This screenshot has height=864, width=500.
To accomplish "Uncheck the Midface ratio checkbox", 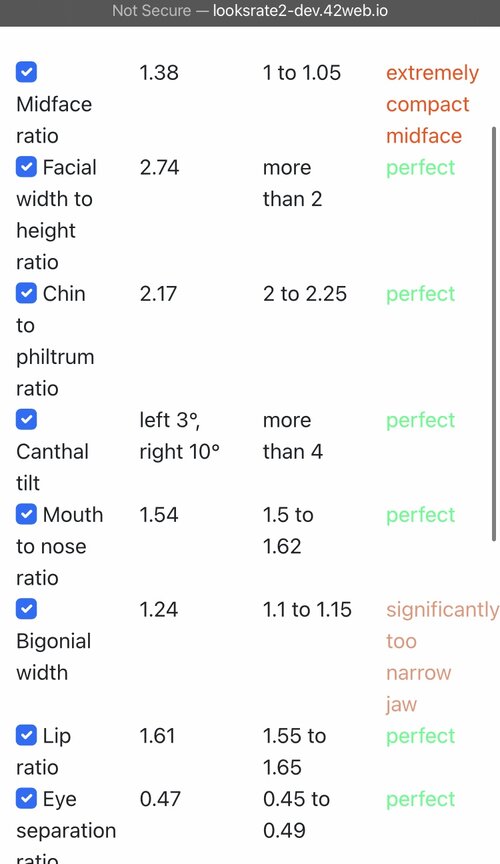I will [x=26, y=72].
